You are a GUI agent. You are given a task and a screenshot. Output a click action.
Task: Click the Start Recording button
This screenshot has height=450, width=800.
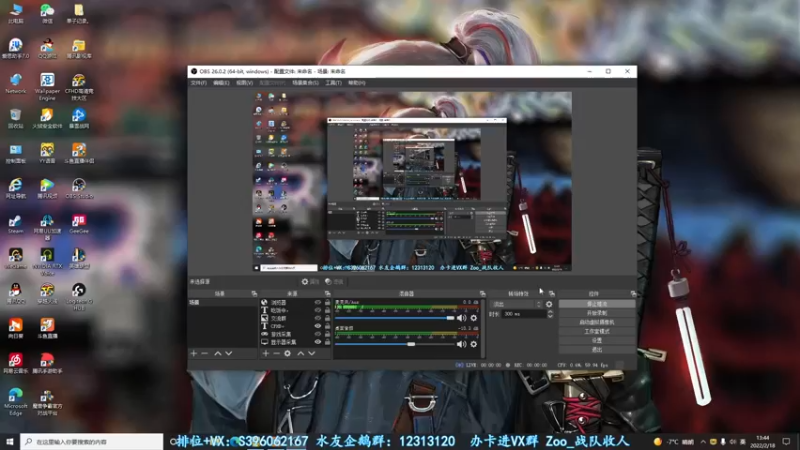click(596, 313)
